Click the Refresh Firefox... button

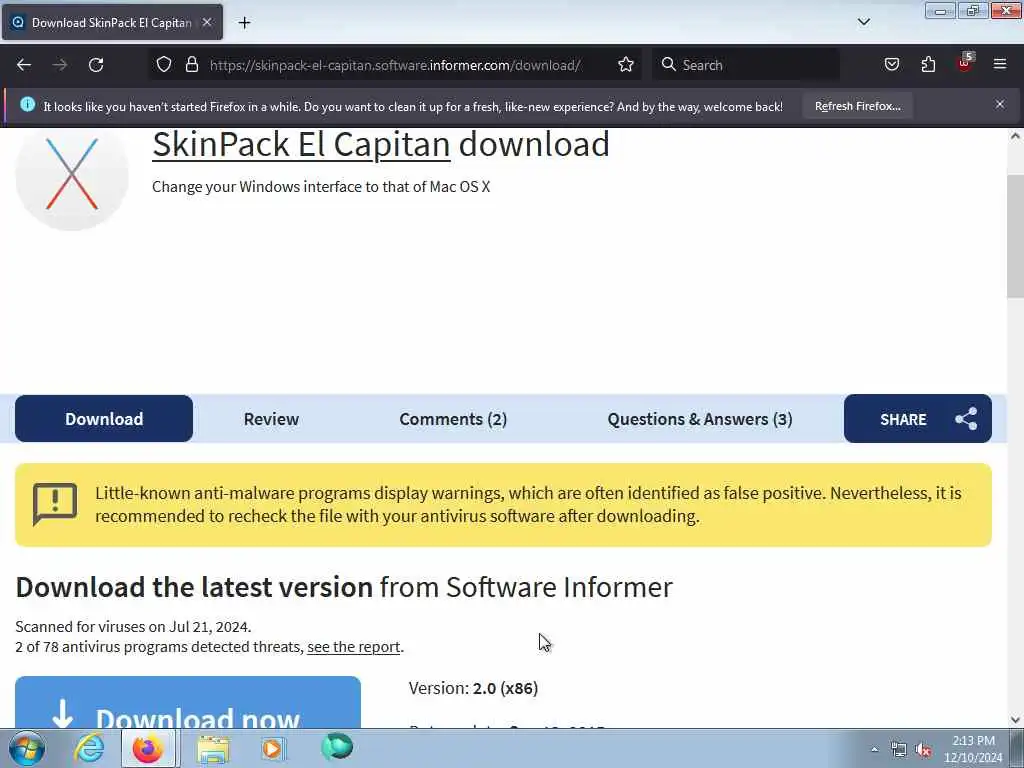[857, 106]
